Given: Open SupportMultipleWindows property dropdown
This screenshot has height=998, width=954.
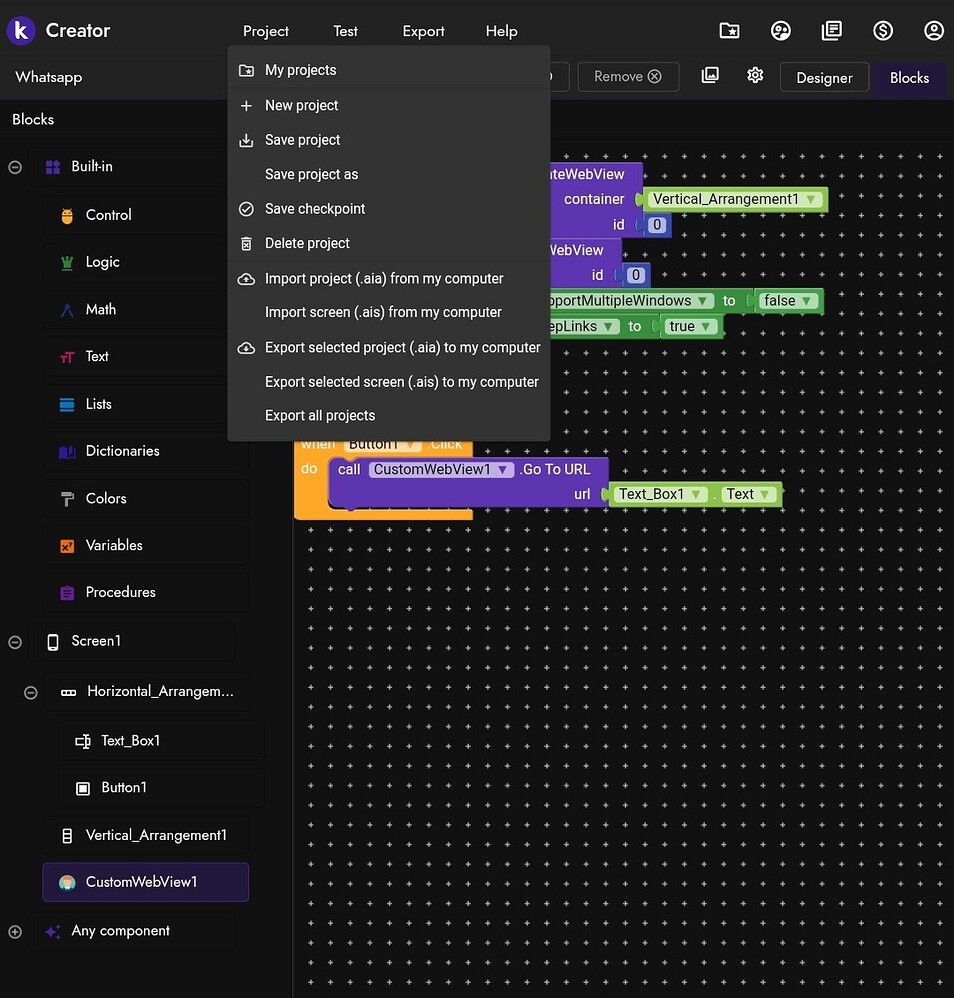Looking at the screenshot, I should coord(703,300).
